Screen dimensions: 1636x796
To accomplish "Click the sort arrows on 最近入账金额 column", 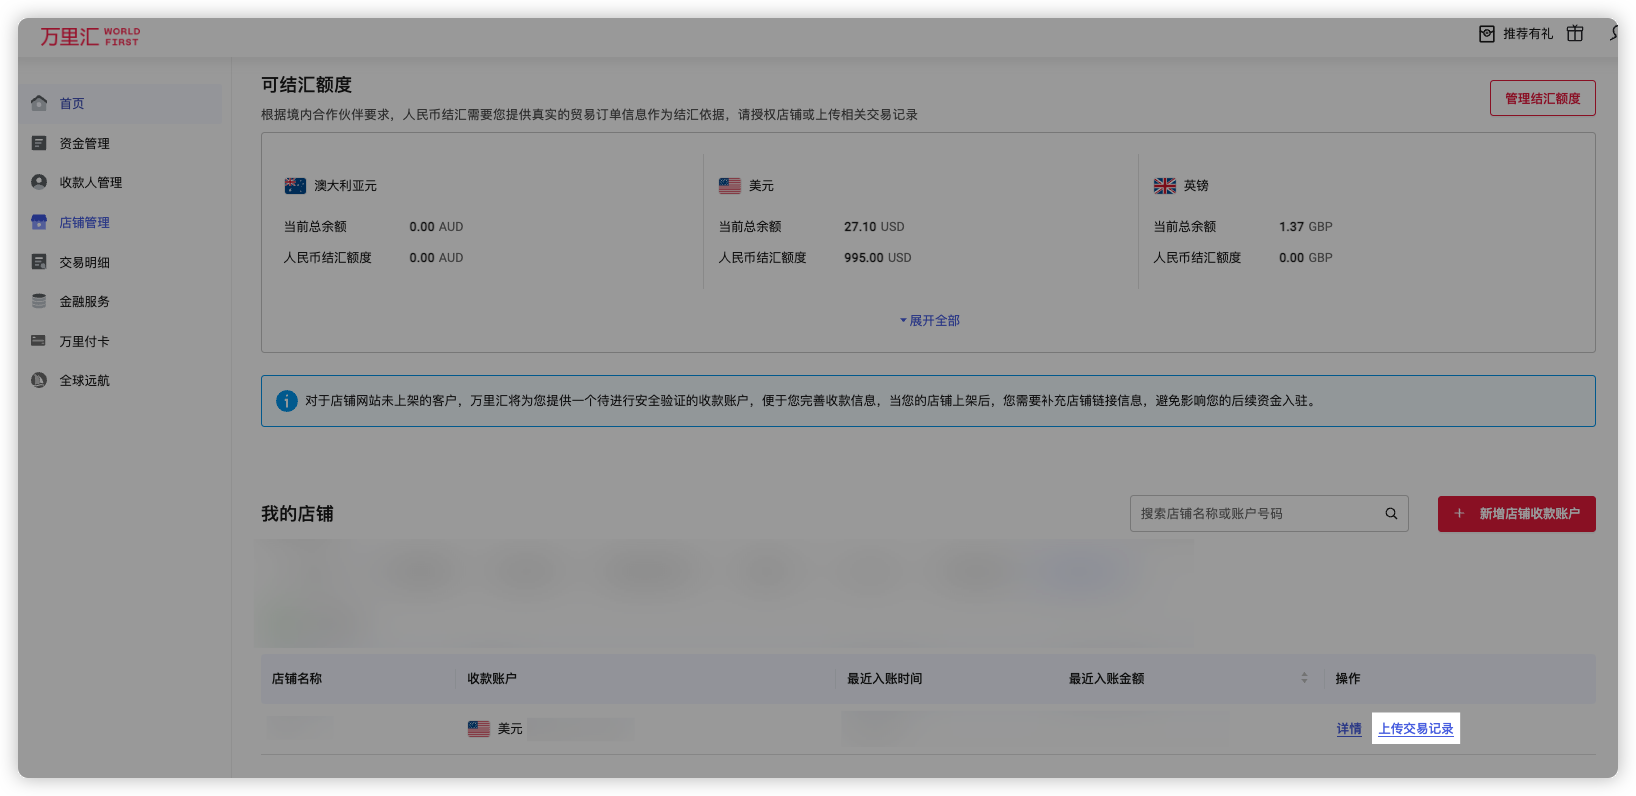I will click(x=1304, y=678).
